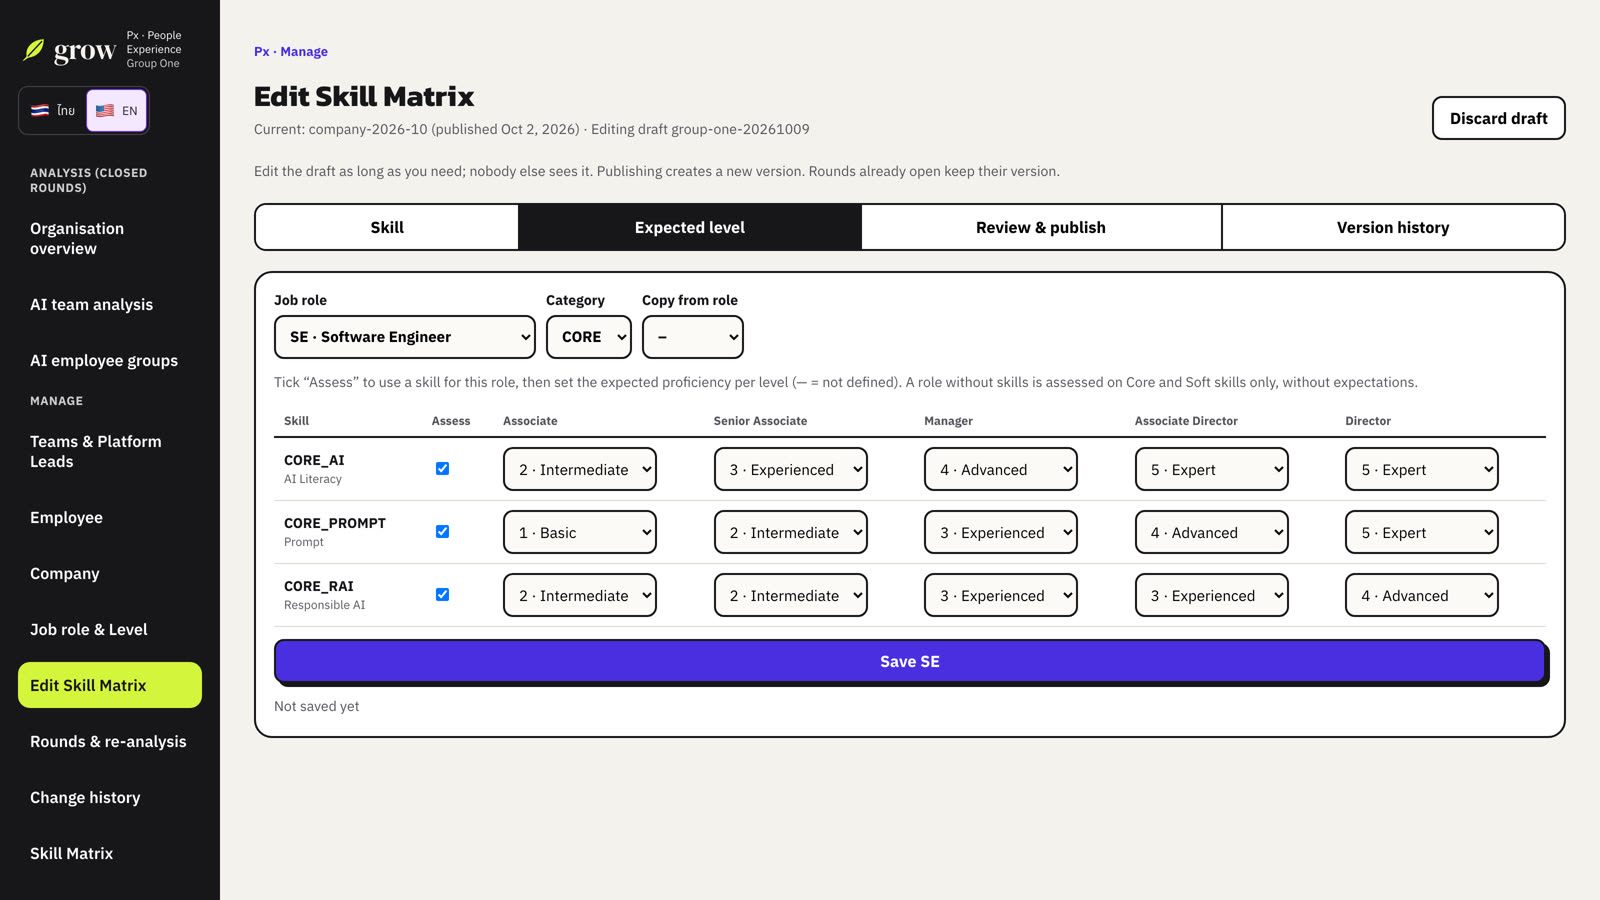
Task: Follow the Px · Manage breadcrumb link
Action: point(291,51)
